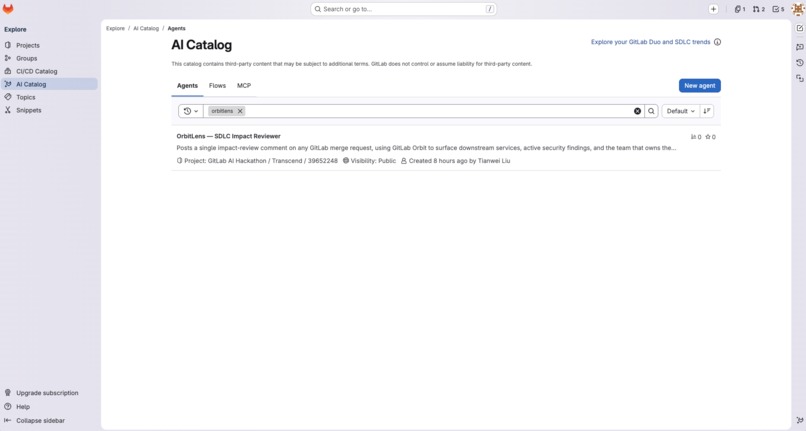Toggle sort direction icon next to Default
The height and width of the screenshot is (431, 806).
[x=707, y=111]
